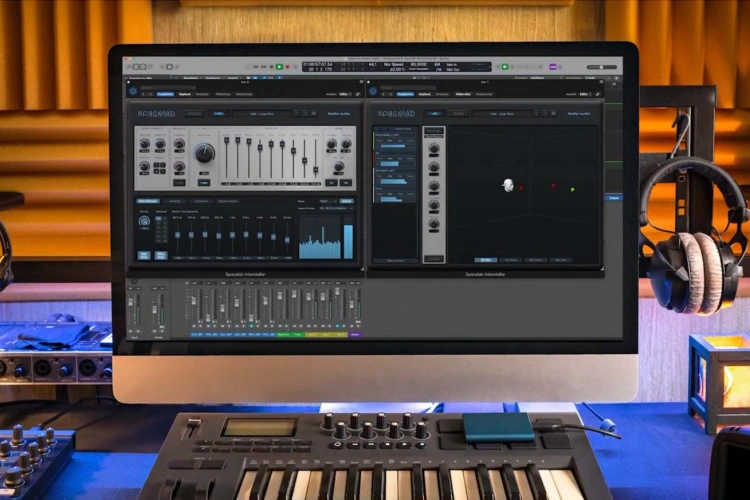Open Editor view dropdown in right plugin header
750x500 pixels.
coord(585,94)
